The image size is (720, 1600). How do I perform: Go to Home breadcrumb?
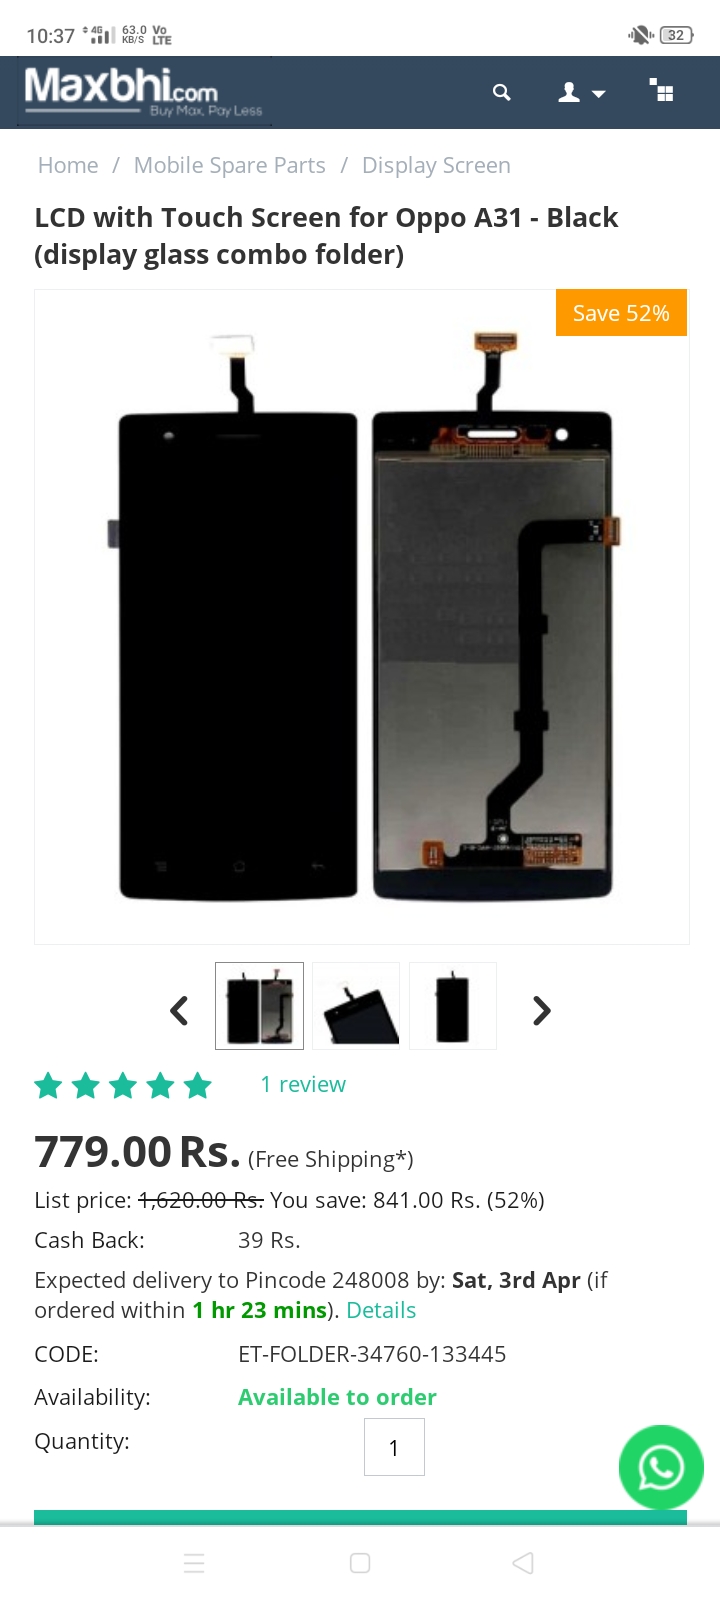coord(68,165)
